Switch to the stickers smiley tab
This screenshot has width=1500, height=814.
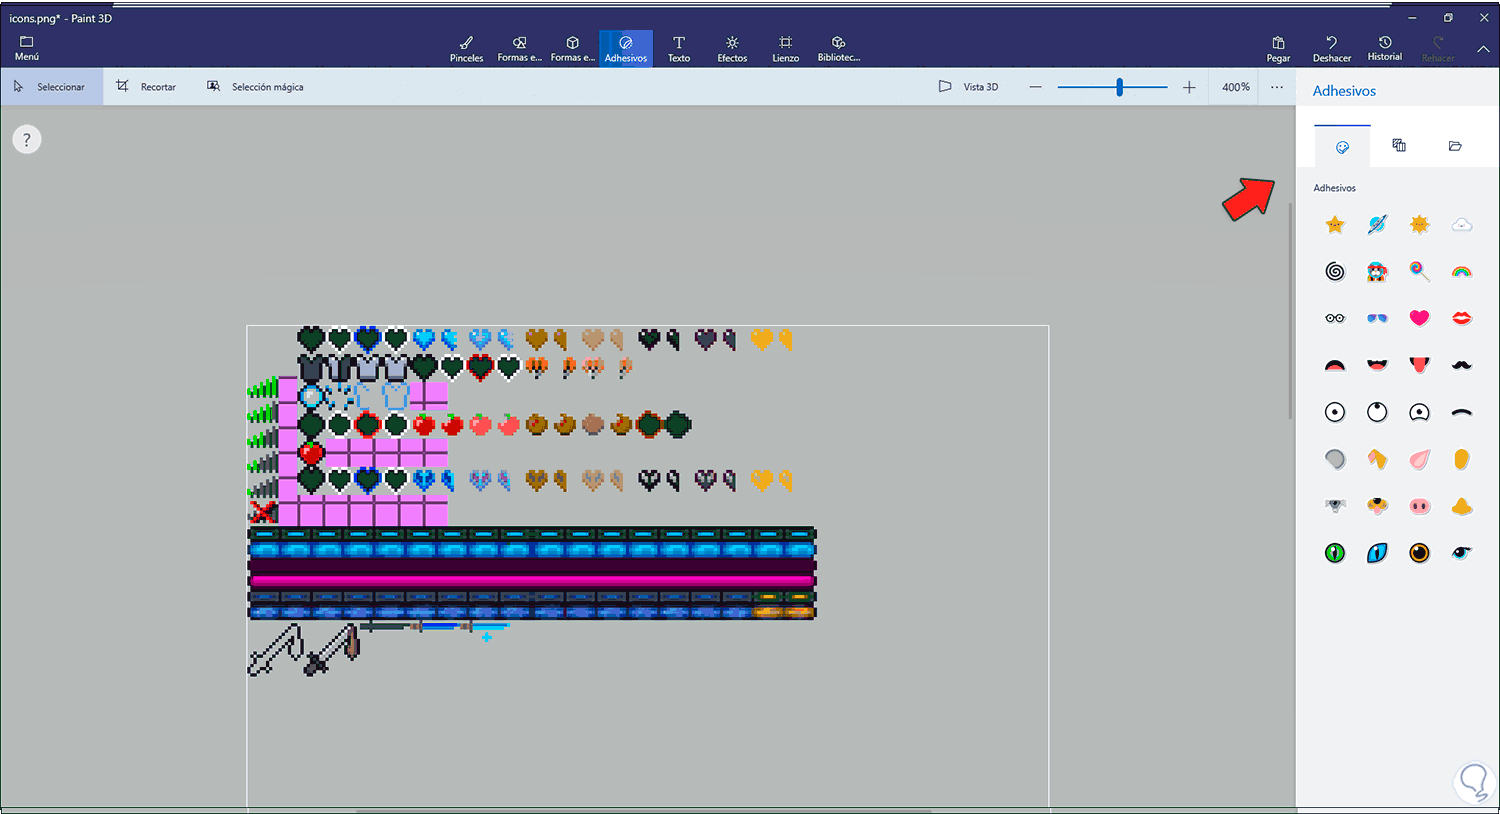1342,147
